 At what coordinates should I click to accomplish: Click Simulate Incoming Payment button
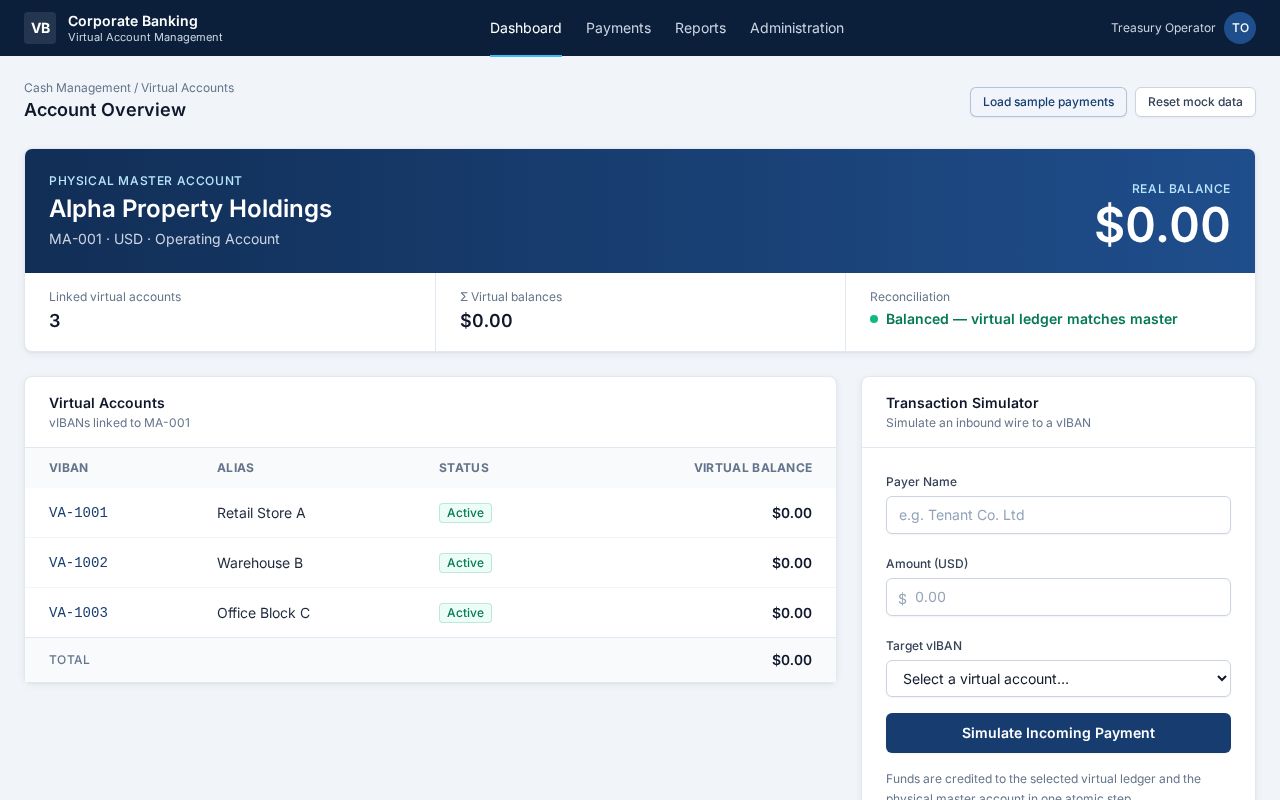(x=1058, y=733)
